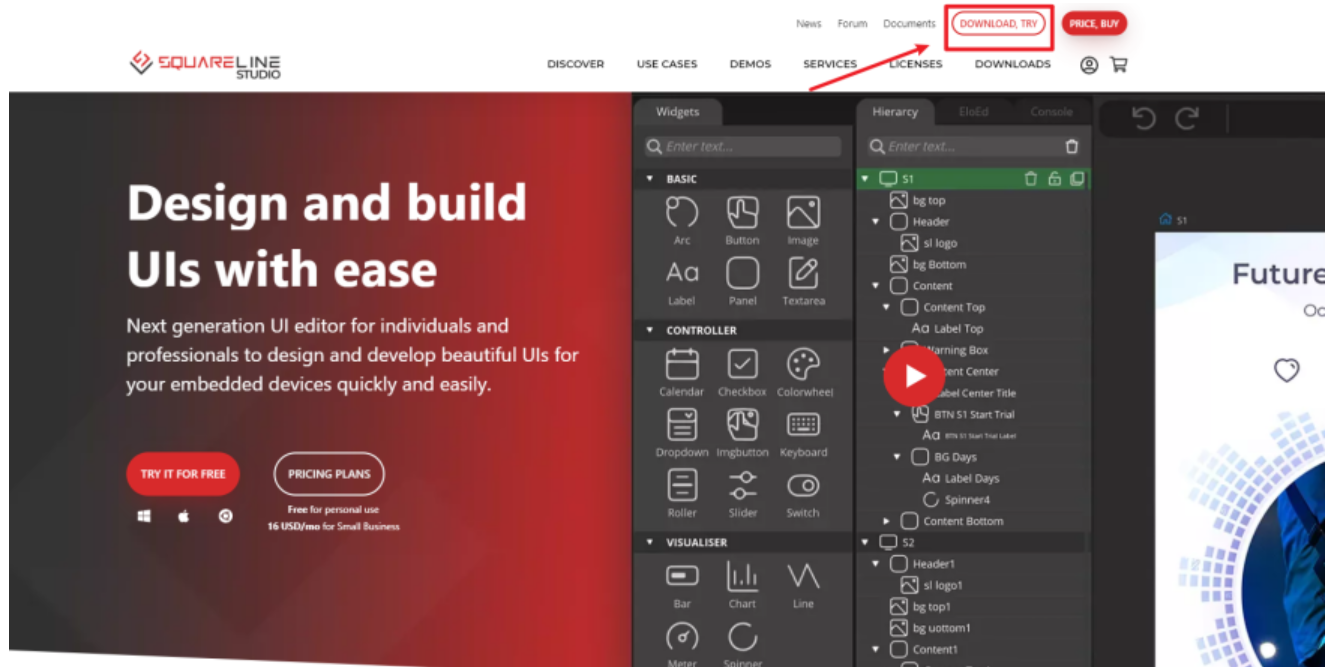Viewport: 1325px width, 667px height.
Task: Select the Button widget icon
Action: pyautogui.click(x=742, y=213)
